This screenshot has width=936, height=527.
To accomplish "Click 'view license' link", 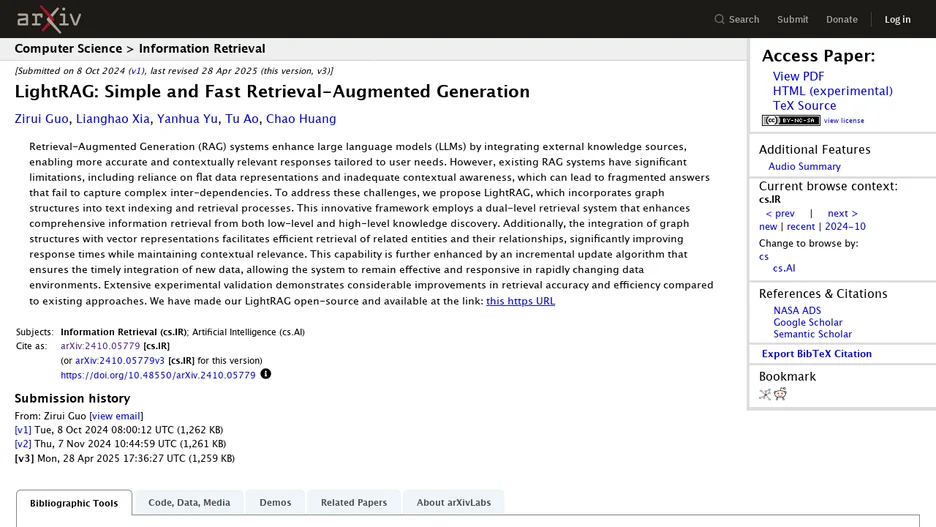I will pos(843,121).
